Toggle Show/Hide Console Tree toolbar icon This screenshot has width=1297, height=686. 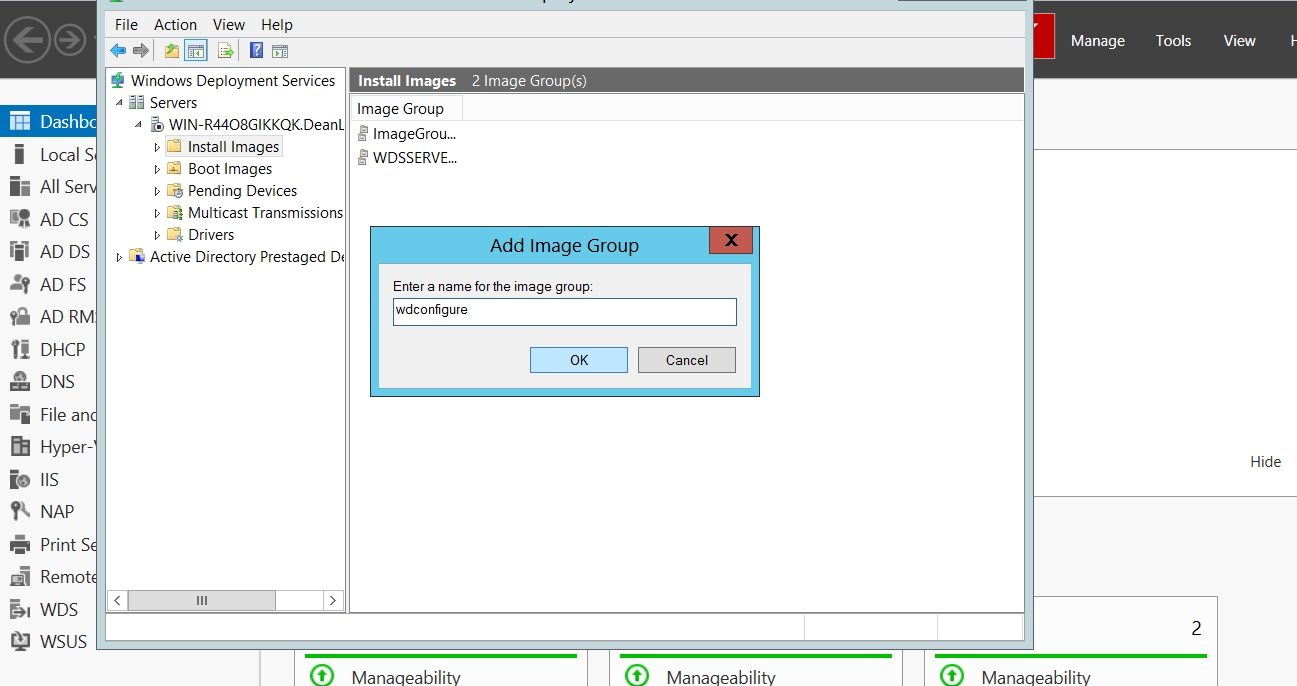click(196, 51)
